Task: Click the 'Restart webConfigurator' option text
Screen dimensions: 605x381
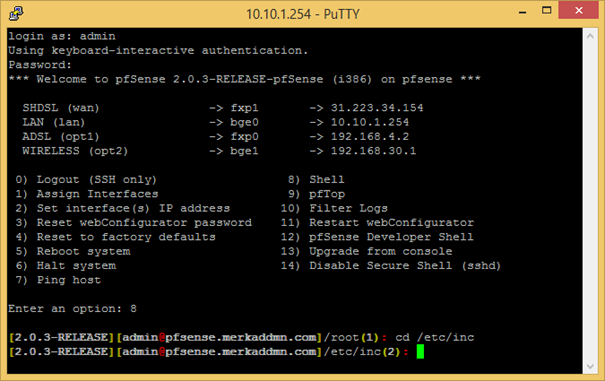Action: [391, 223]
